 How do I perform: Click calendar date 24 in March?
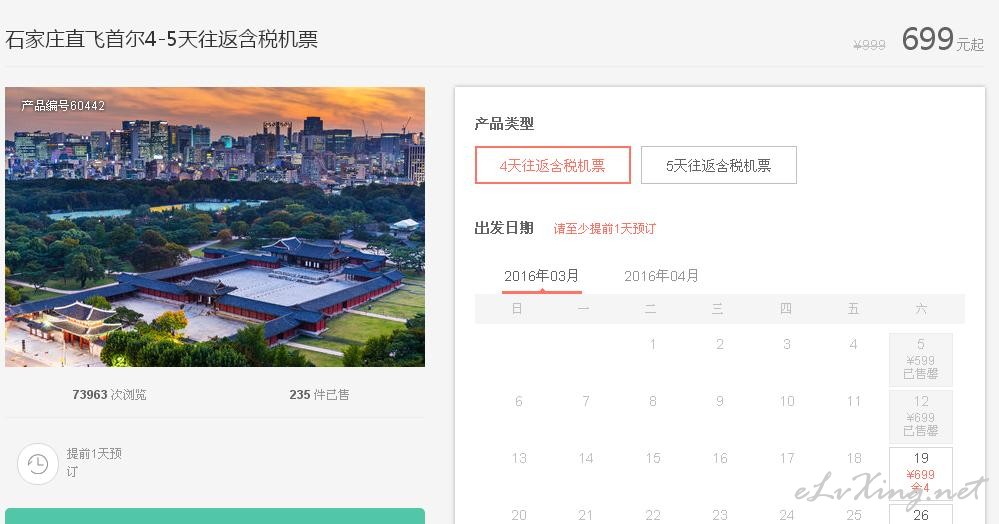[787, 515]
